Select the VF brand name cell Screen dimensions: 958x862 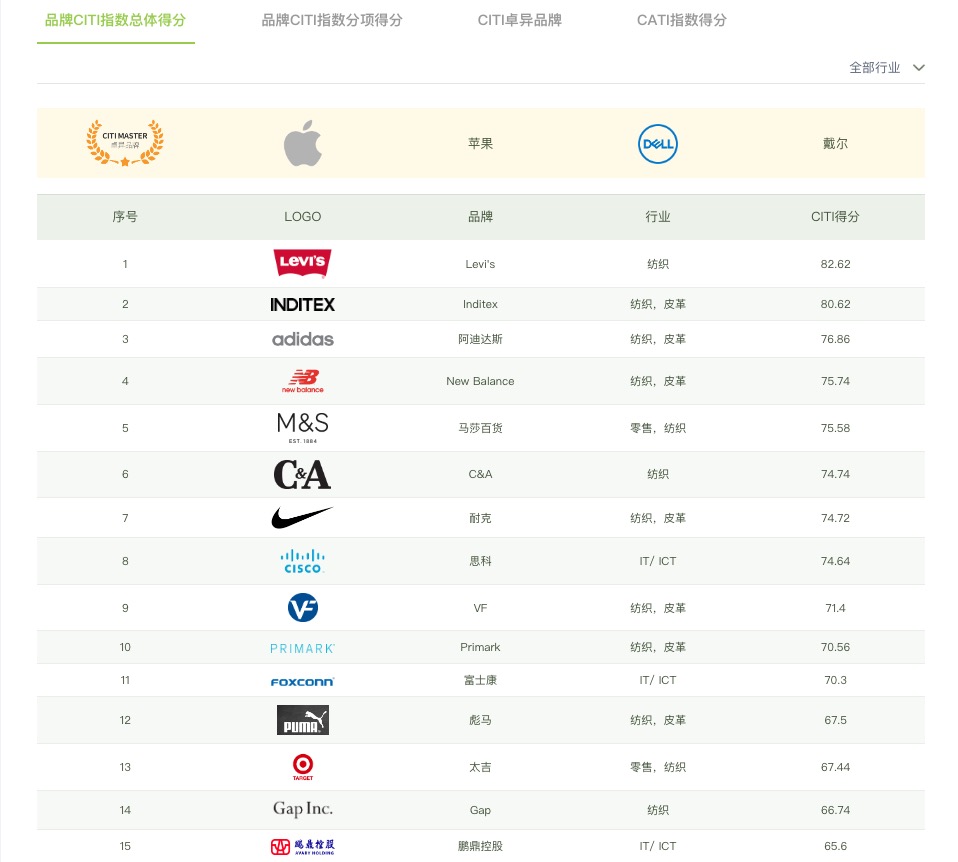tap(480, 608)
